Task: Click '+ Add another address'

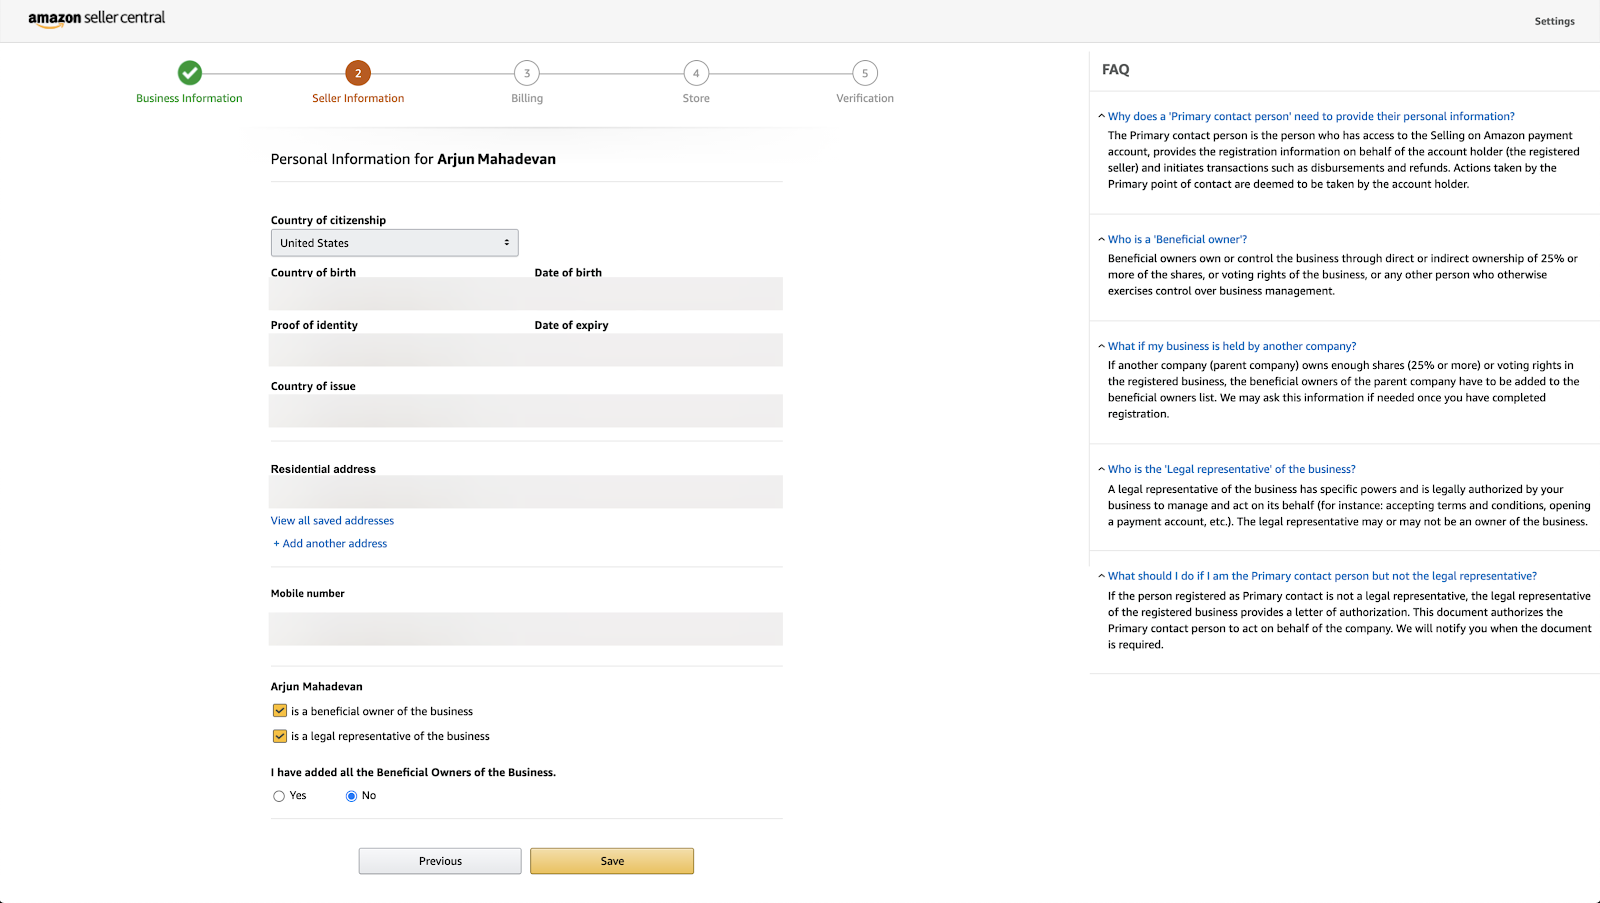Action: [x=329, y=543]
